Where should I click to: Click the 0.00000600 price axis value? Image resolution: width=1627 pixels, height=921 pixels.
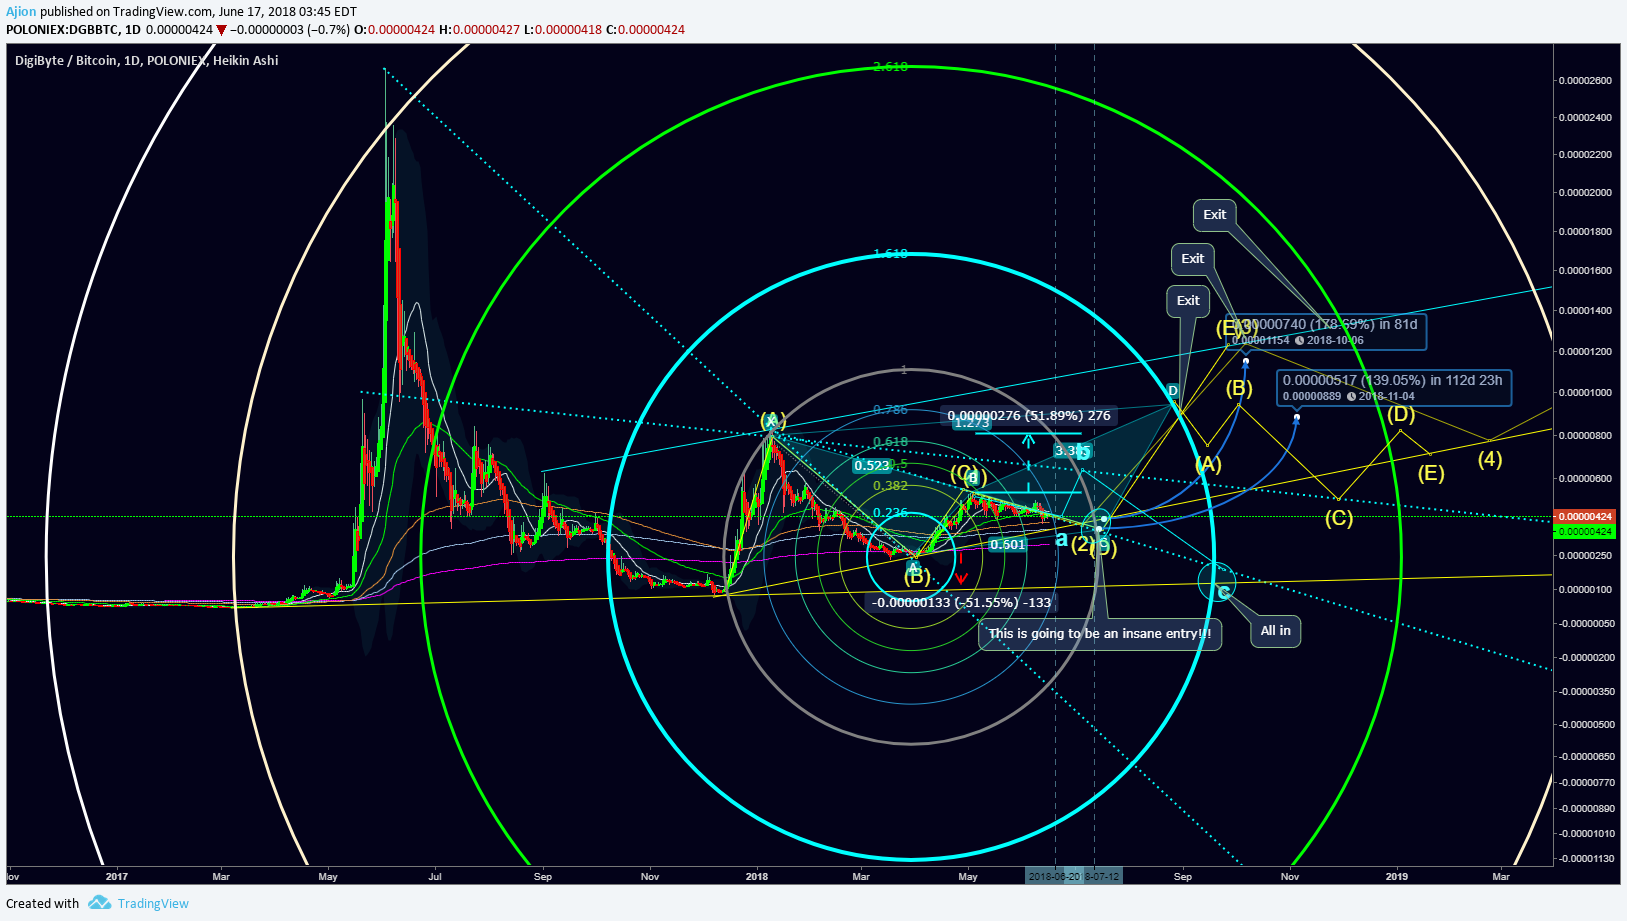(x=1585, y=479)
